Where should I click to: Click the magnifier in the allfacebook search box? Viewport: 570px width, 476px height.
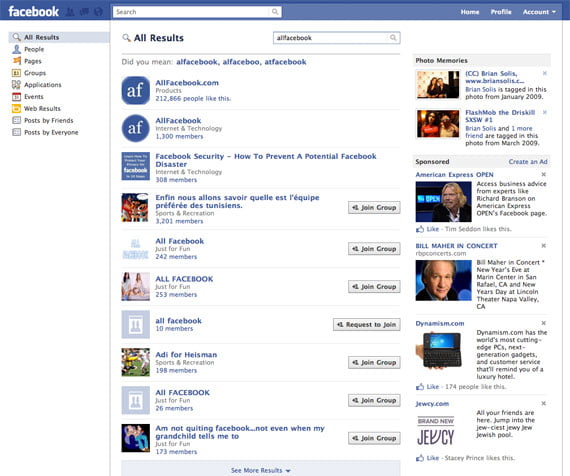pos(393,38)
